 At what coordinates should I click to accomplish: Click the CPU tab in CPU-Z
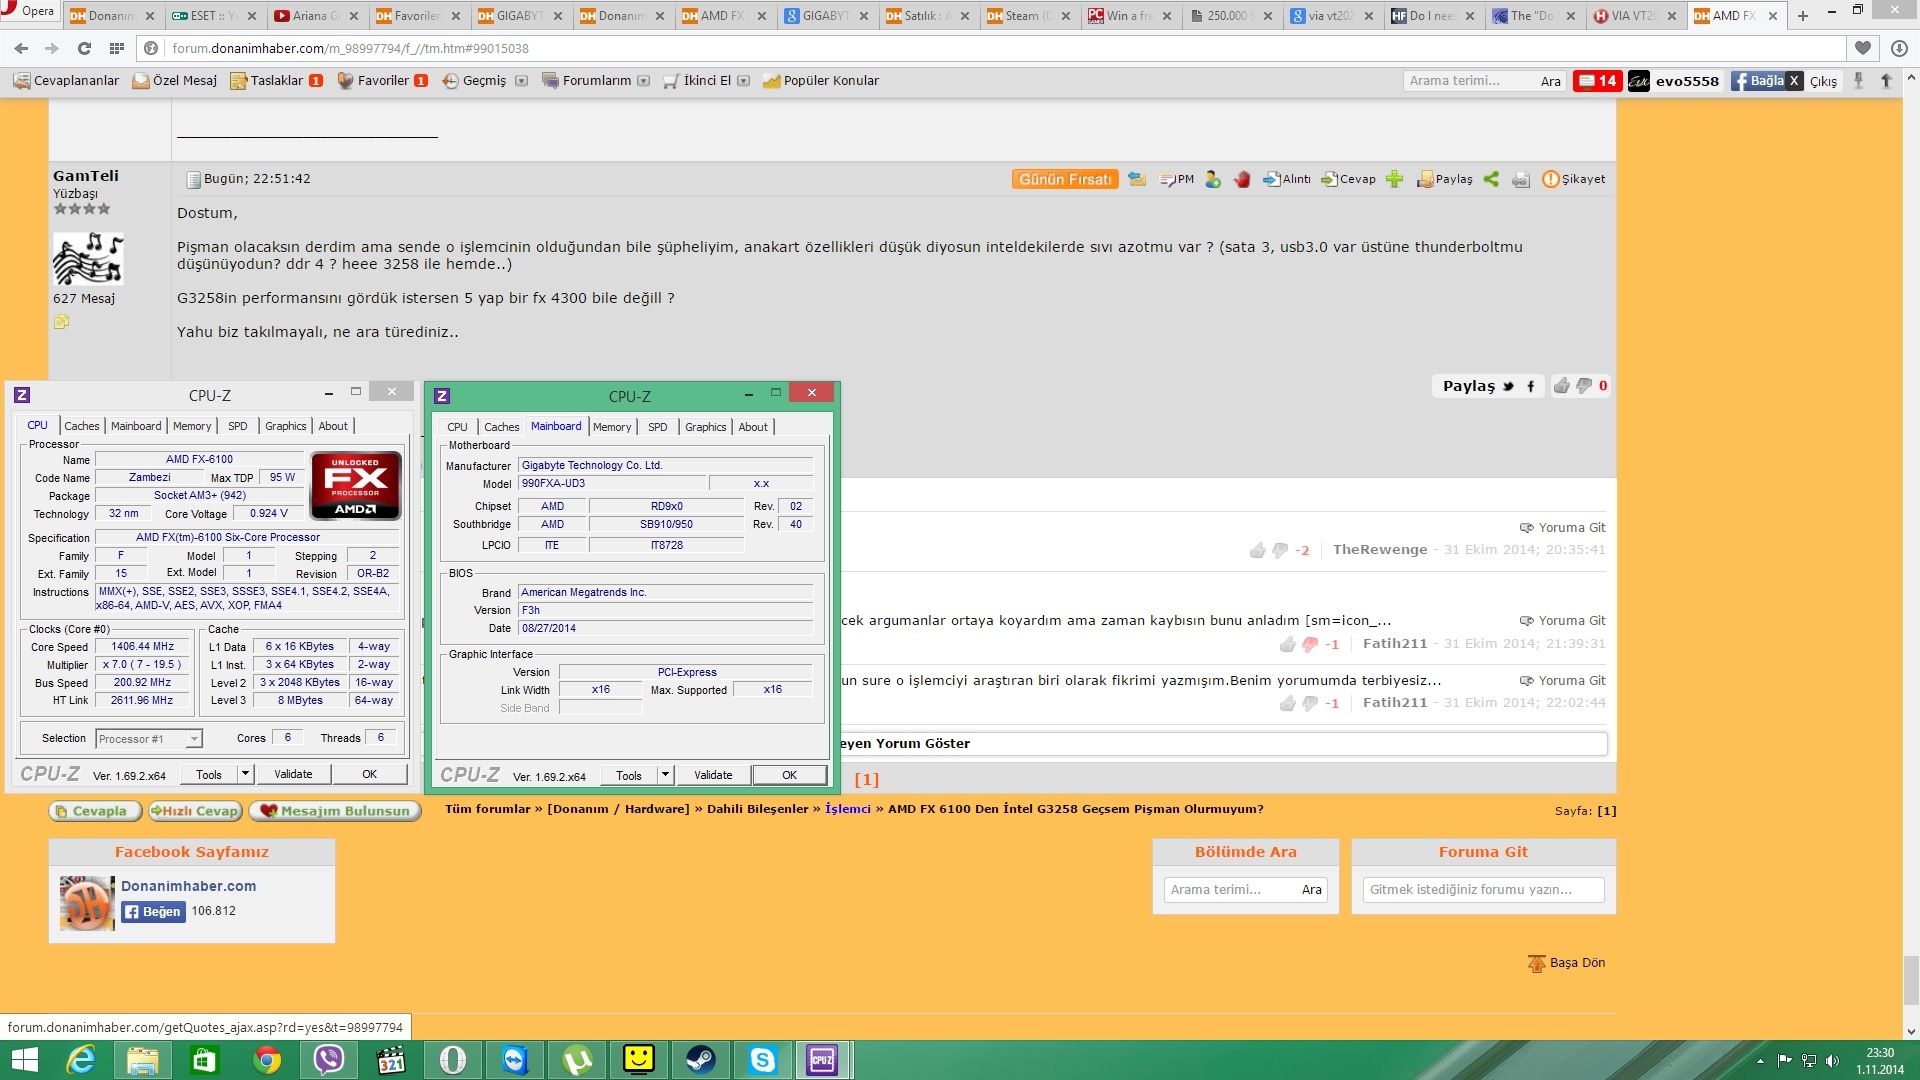tap(458, 426)
